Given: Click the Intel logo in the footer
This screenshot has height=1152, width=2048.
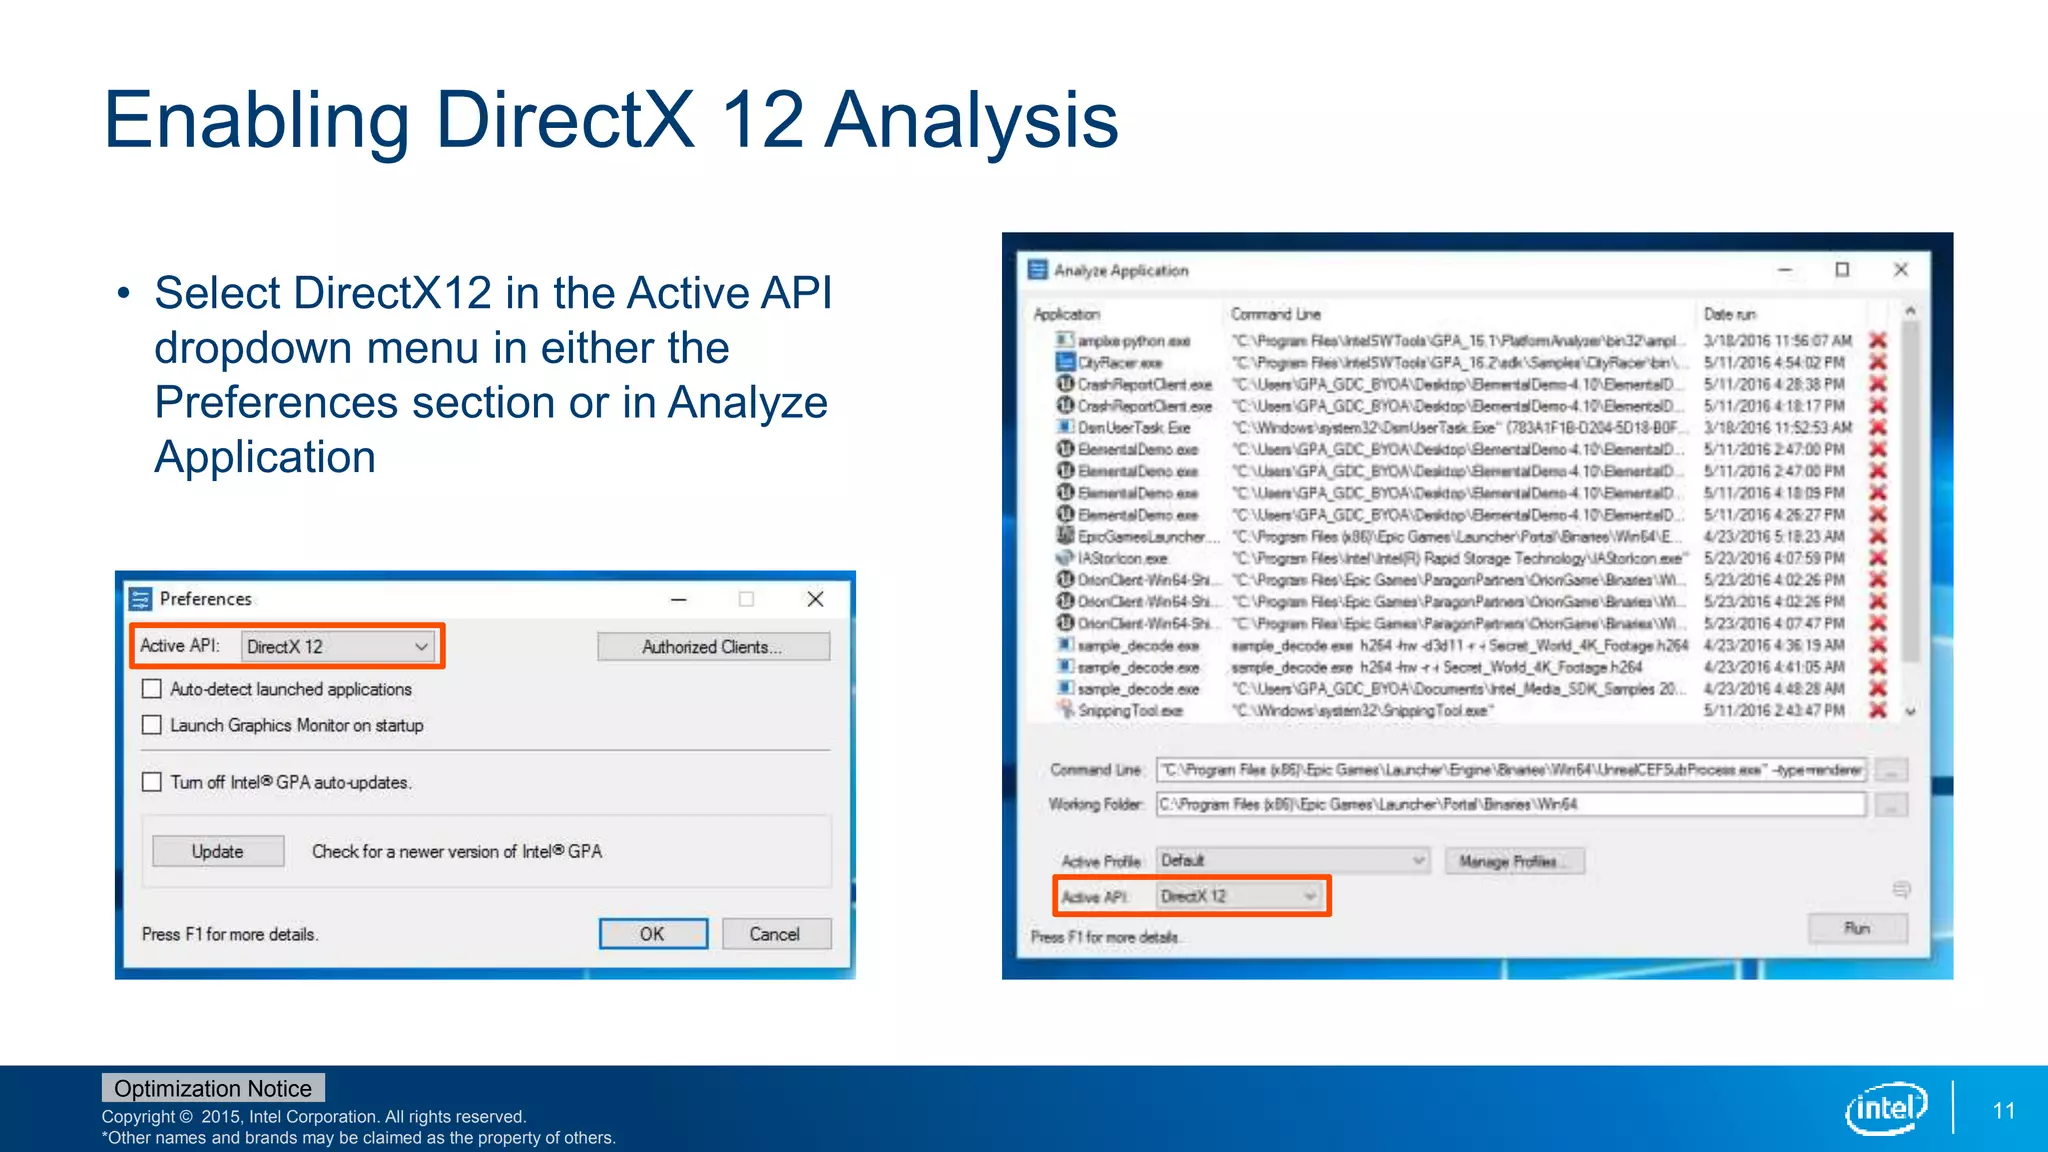Looking at the screenshot, I should click(1886, 1109).
